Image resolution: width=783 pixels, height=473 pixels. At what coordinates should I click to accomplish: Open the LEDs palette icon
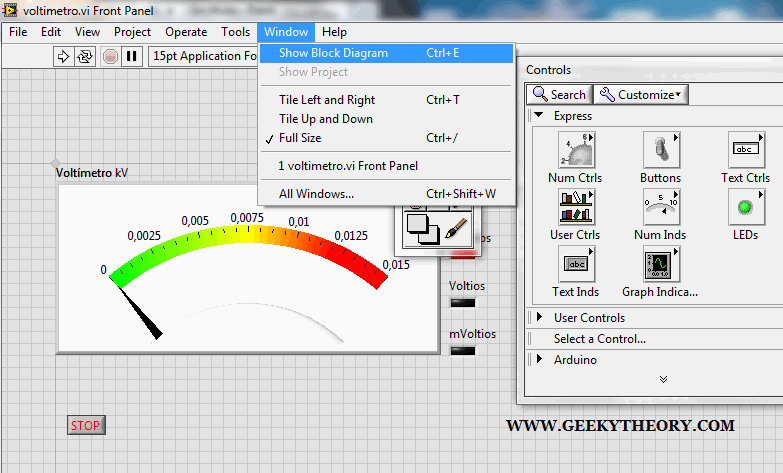[746, 207]
